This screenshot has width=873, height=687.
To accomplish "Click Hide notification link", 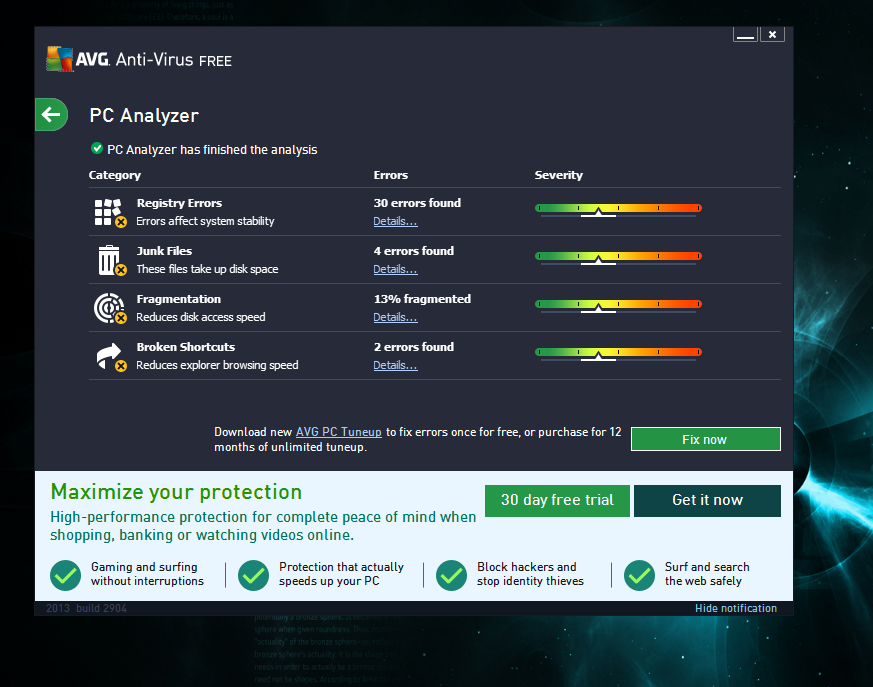I will (735, 608).
